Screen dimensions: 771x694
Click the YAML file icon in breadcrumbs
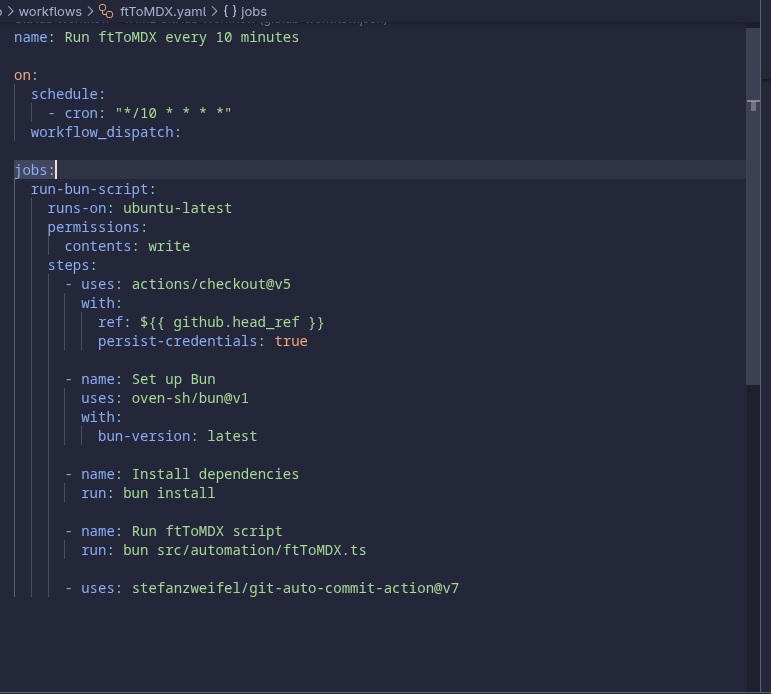(105, 11)
